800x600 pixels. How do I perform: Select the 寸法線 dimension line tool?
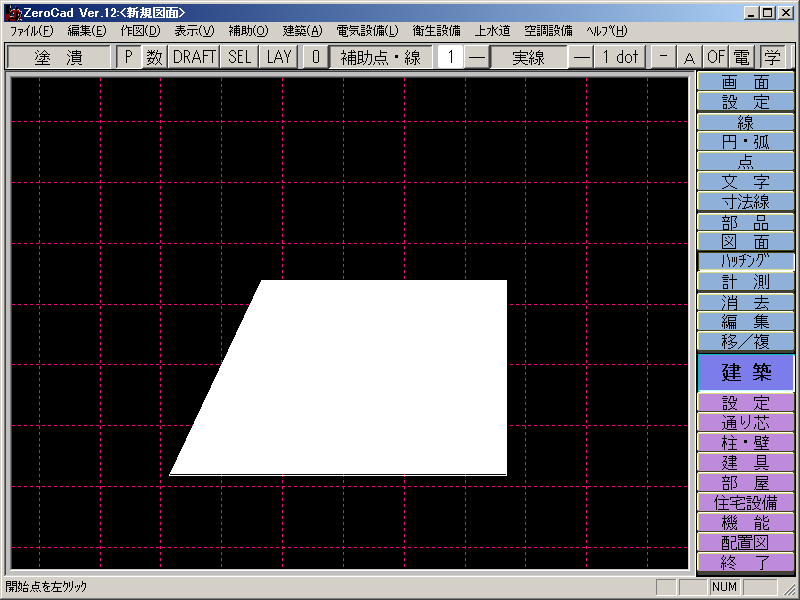pyautogui.click(x=745, y=202)
